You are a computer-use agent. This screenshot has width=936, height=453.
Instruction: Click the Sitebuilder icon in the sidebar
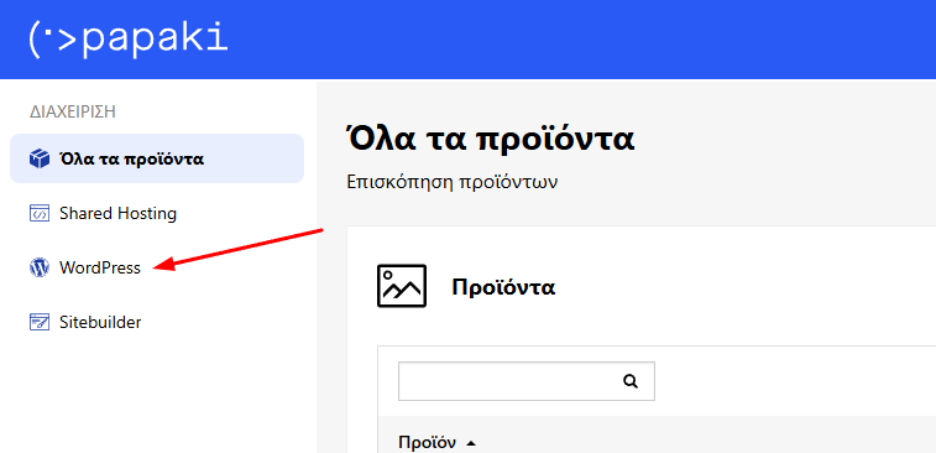click(x=39, y=322)
